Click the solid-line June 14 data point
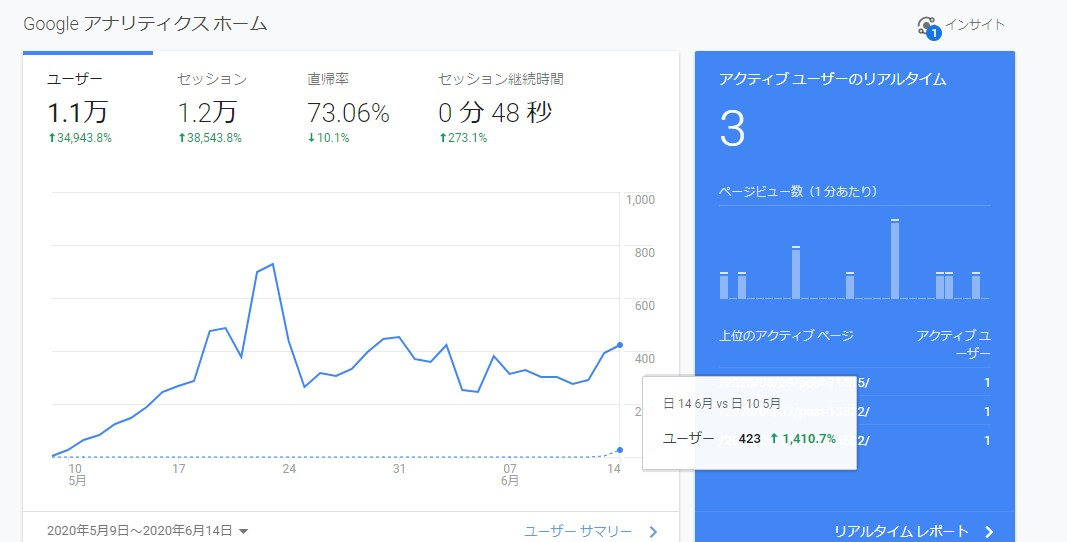This screenshot has width=1067, height=542. (x=620, y=345)
